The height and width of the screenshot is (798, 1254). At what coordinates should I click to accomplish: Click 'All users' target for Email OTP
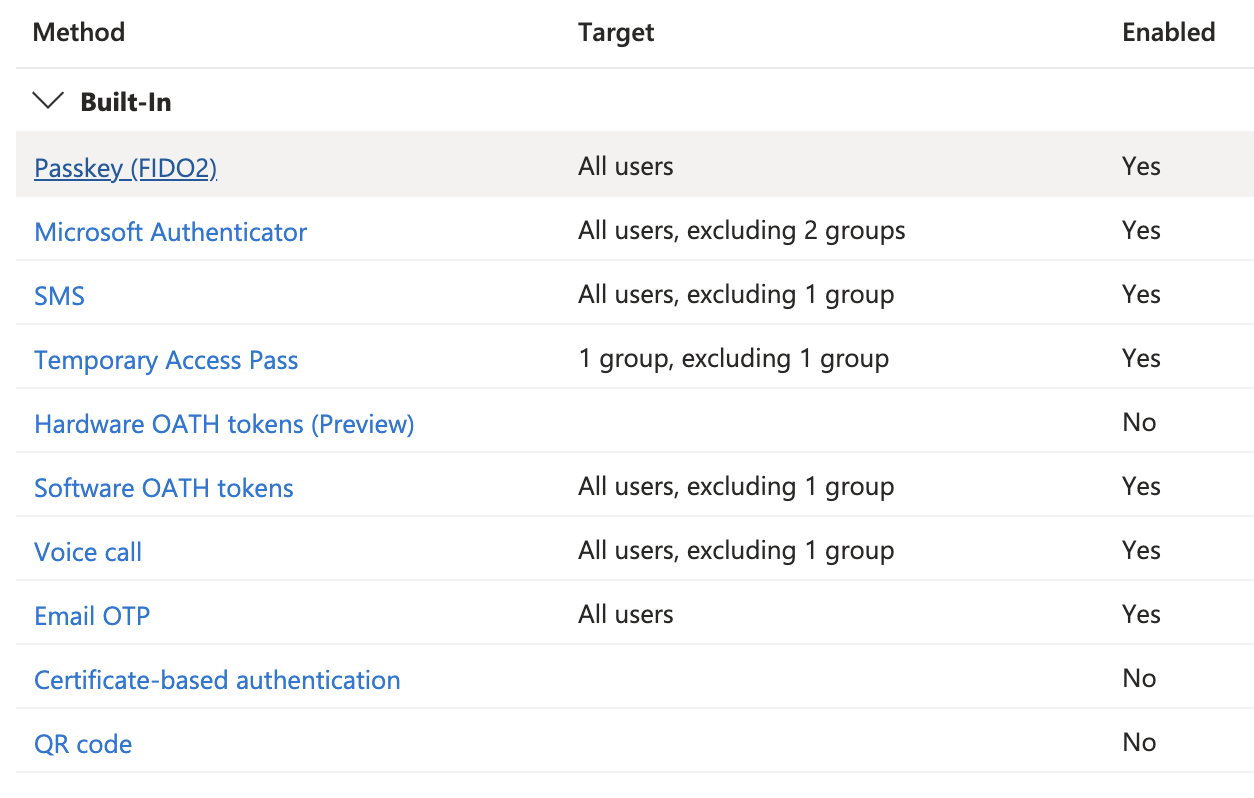pos(626,613)
